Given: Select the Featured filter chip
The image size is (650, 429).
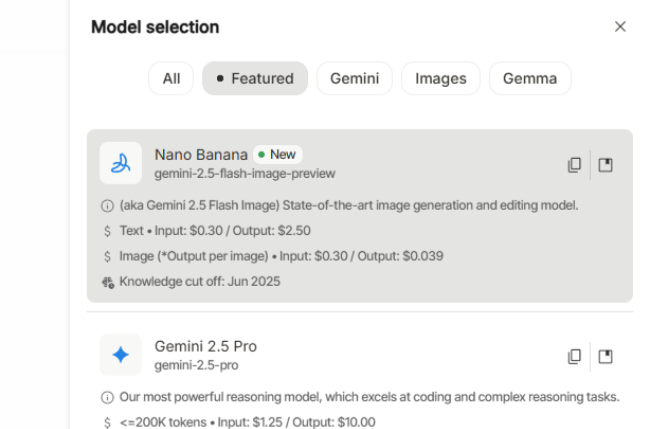Looking at the screenshot, I should (255, 78).
